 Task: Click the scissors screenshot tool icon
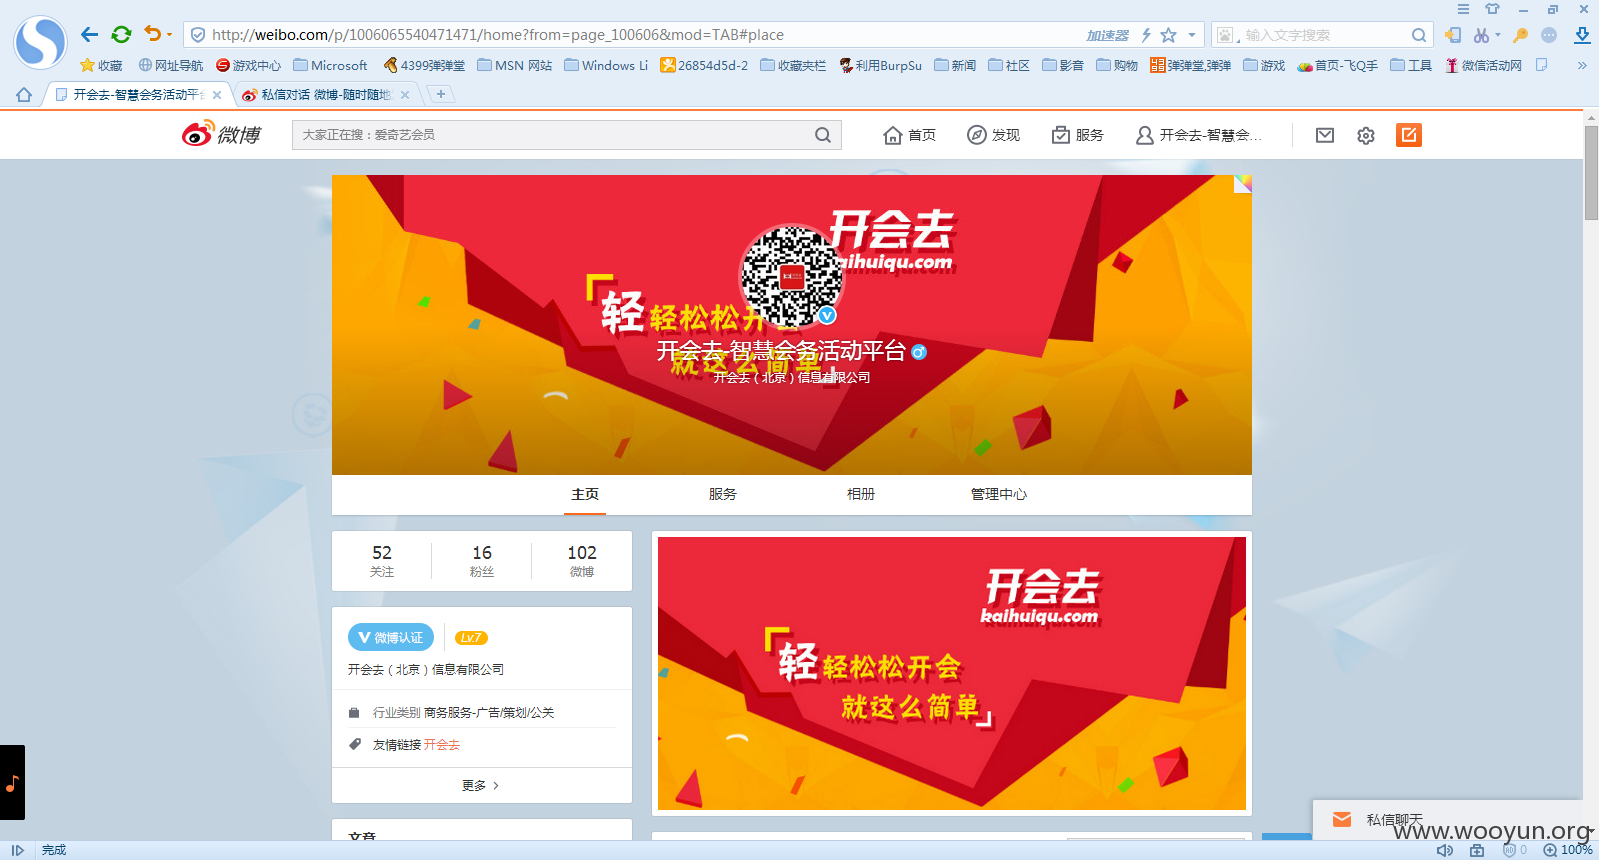click(x=1481, y=35)
